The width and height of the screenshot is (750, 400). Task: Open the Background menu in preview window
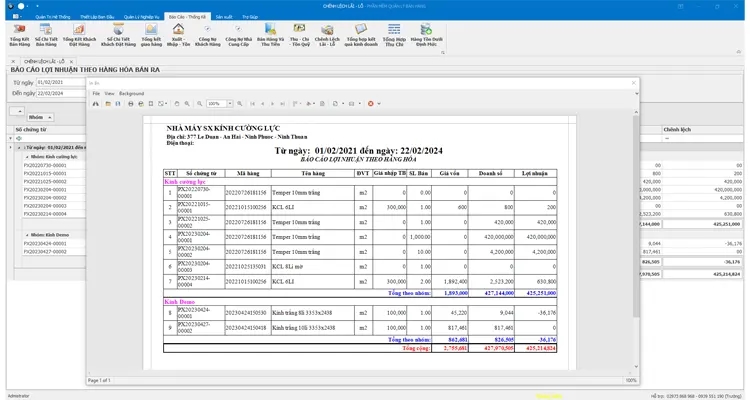[x=131, y=92]
